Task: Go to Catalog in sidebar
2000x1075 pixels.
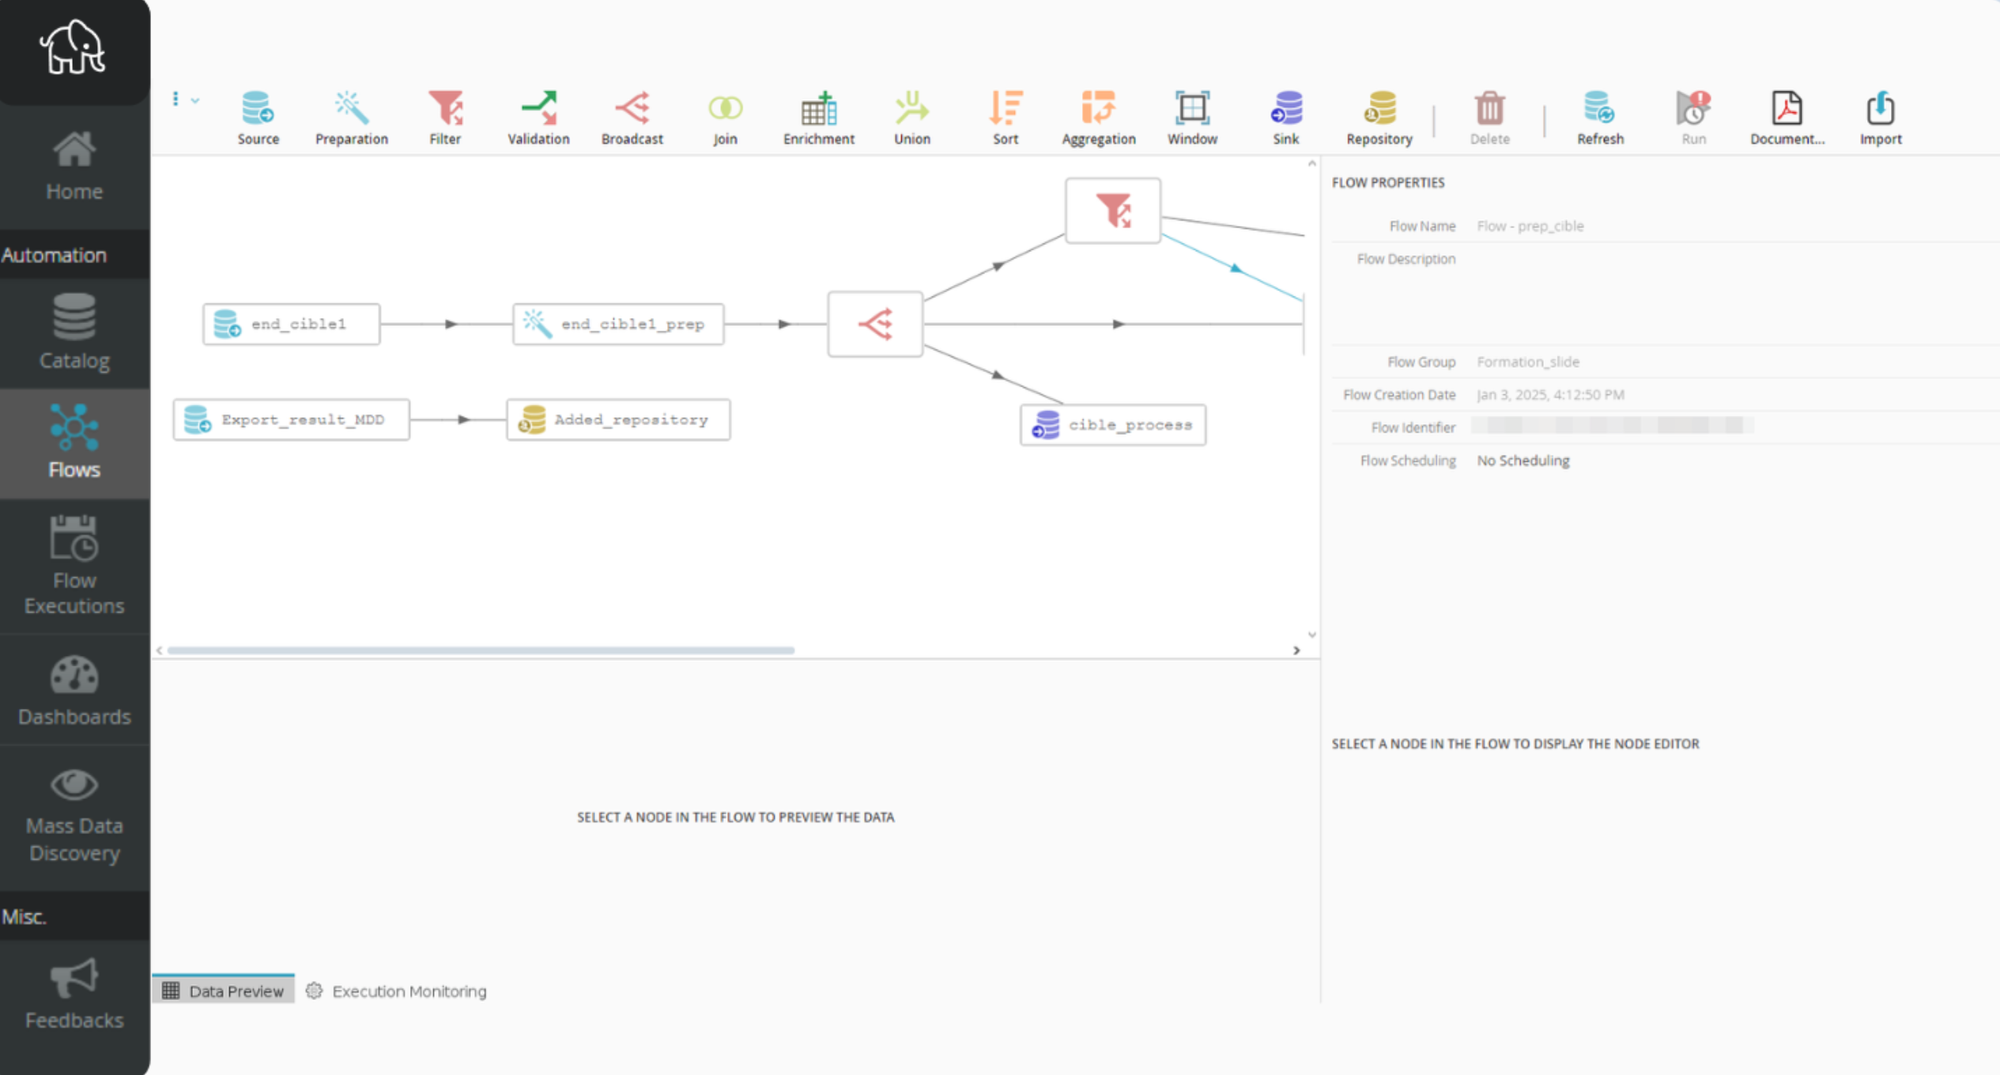Action: click(74, 333)
